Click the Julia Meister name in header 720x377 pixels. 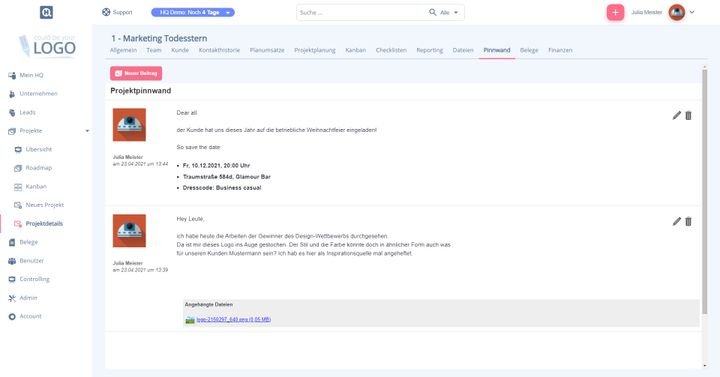point(647,12)
